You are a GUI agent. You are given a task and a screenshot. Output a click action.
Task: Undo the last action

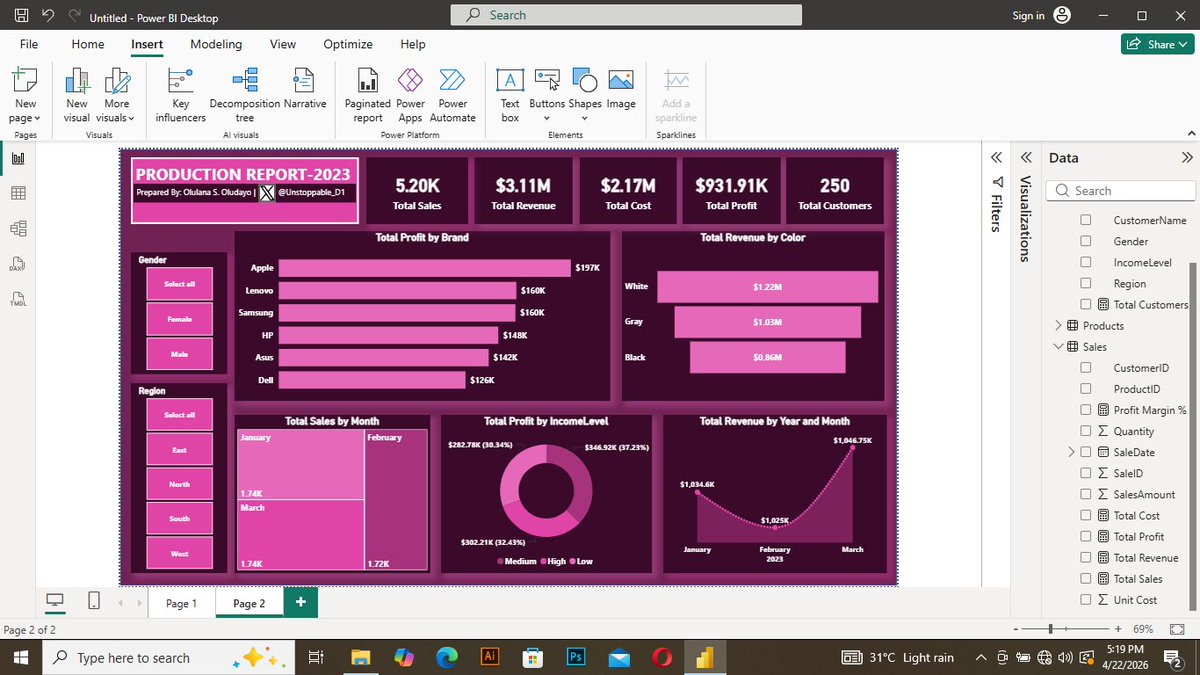coord(47,17)
